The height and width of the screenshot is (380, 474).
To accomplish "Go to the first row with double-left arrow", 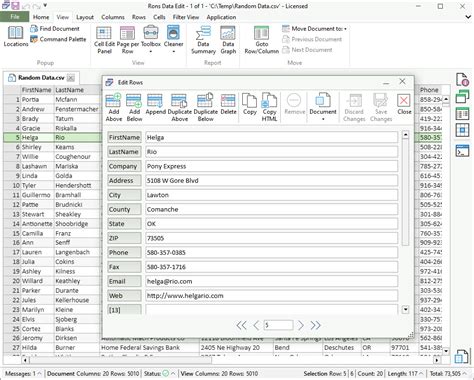I will click(x=241, y=325).
